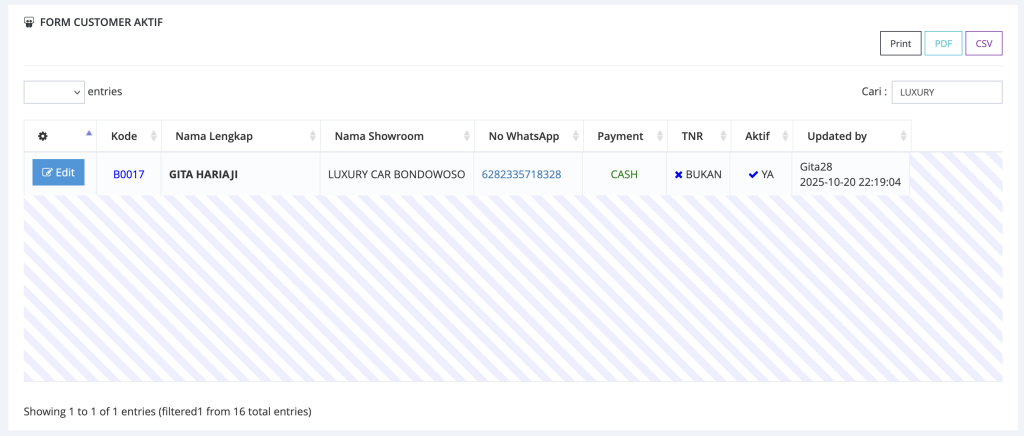
Task: Click the gear icon column header
Action: [x=42, y=136]
